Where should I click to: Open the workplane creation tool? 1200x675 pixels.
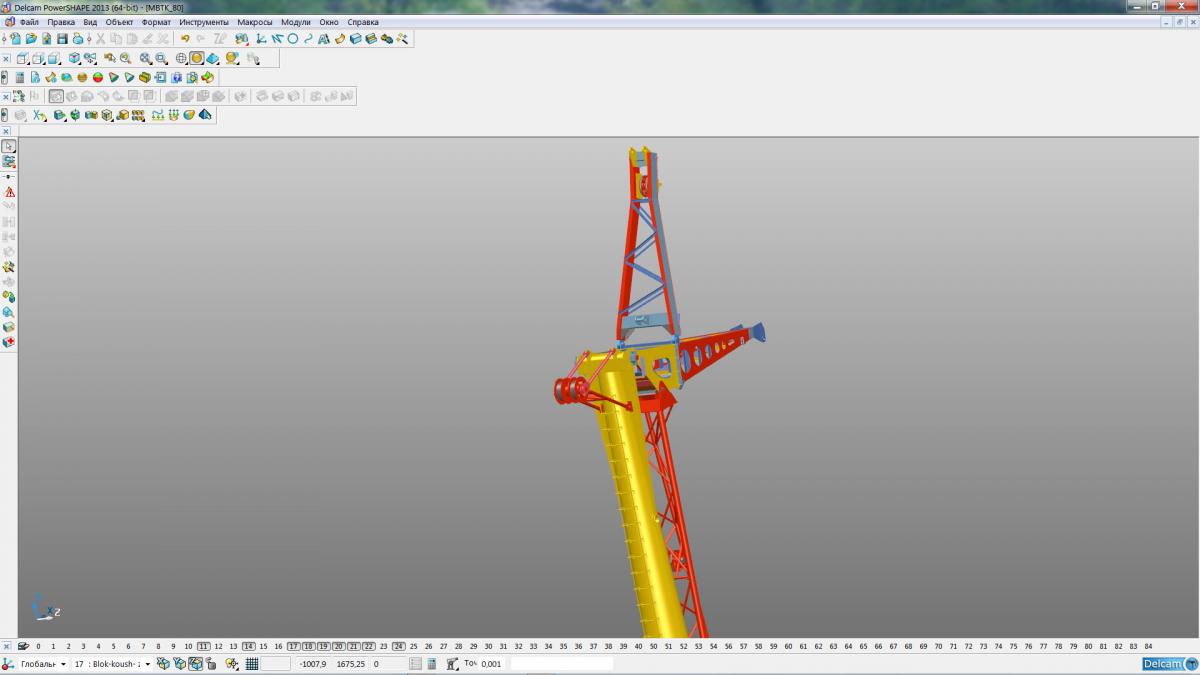click(260, 38)
